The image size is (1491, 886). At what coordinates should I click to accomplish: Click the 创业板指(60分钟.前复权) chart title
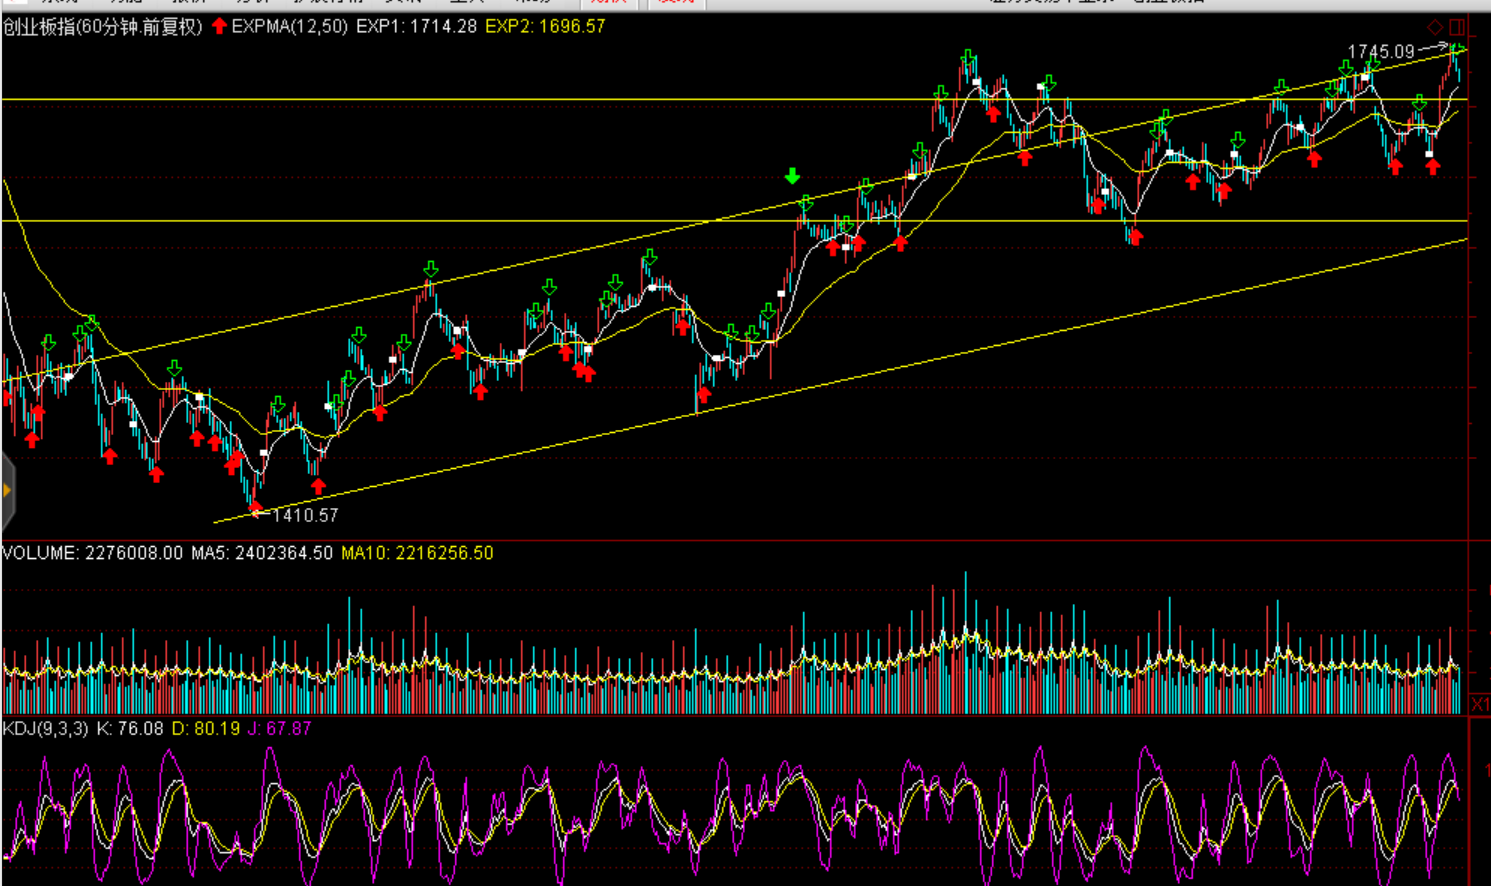click(x=102, y=27)
